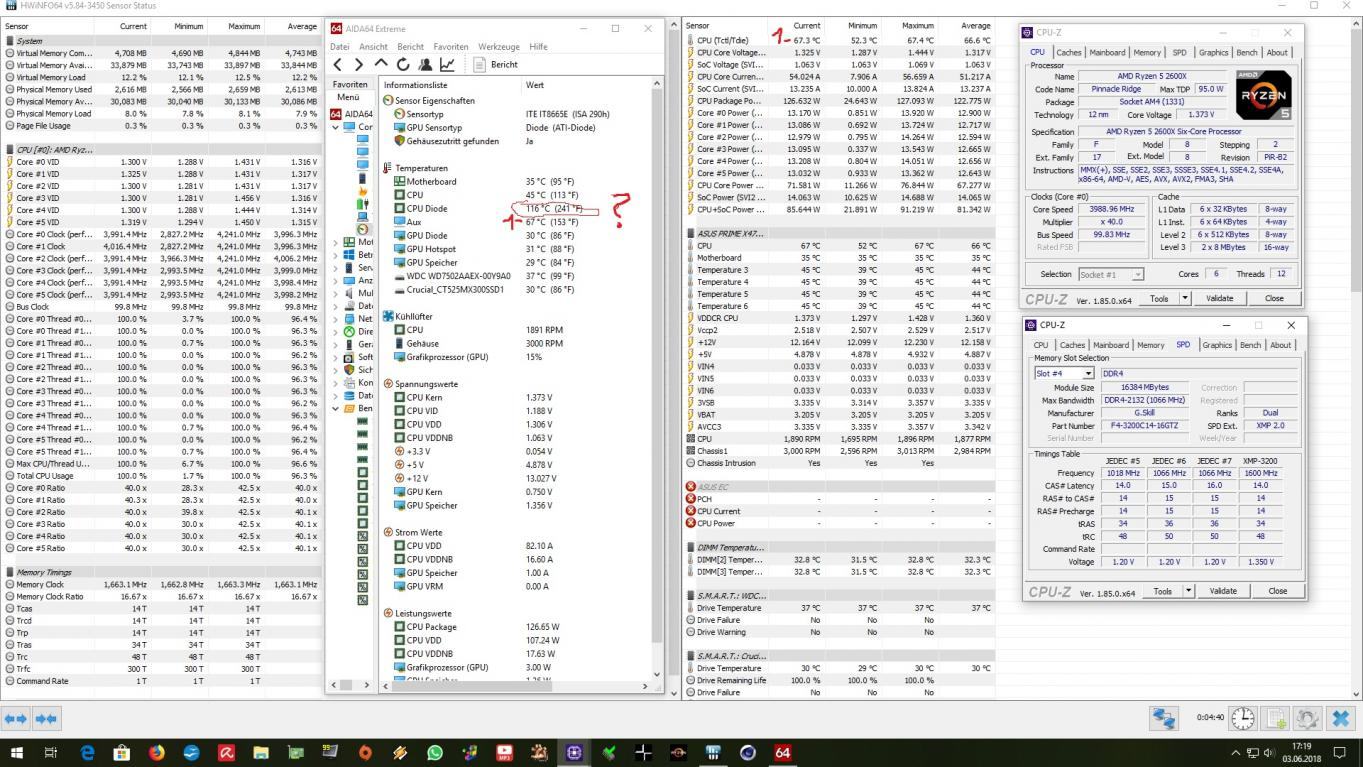The image size is (1363, 767).
Task: Click the AIDA64 back navigation arrow
Action: pos(338,65)
